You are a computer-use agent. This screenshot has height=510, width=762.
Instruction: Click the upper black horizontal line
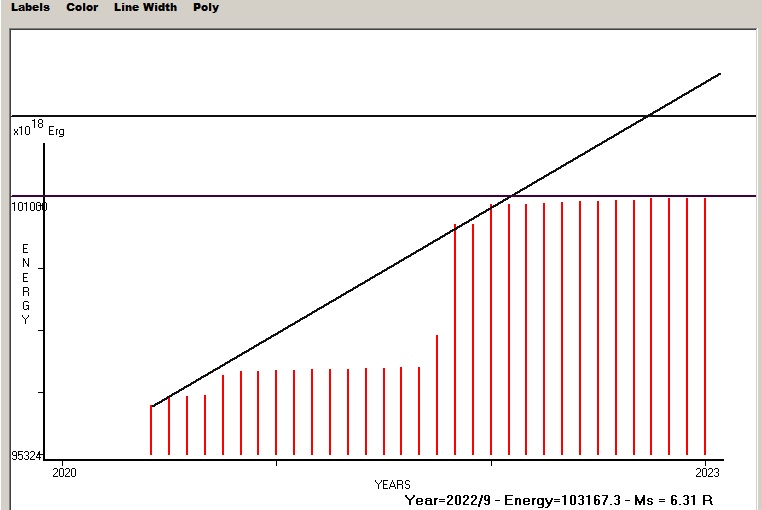pos(300,116)
